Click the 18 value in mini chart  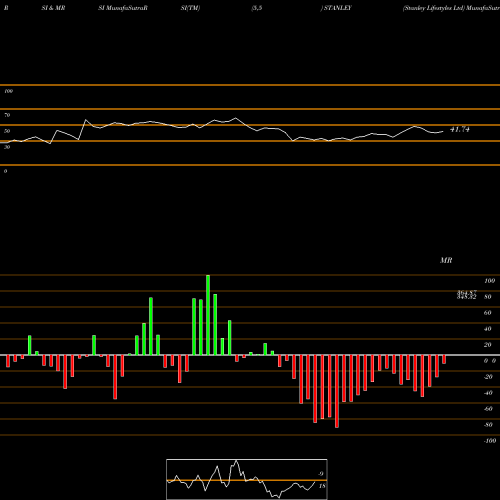coord(322,486)
